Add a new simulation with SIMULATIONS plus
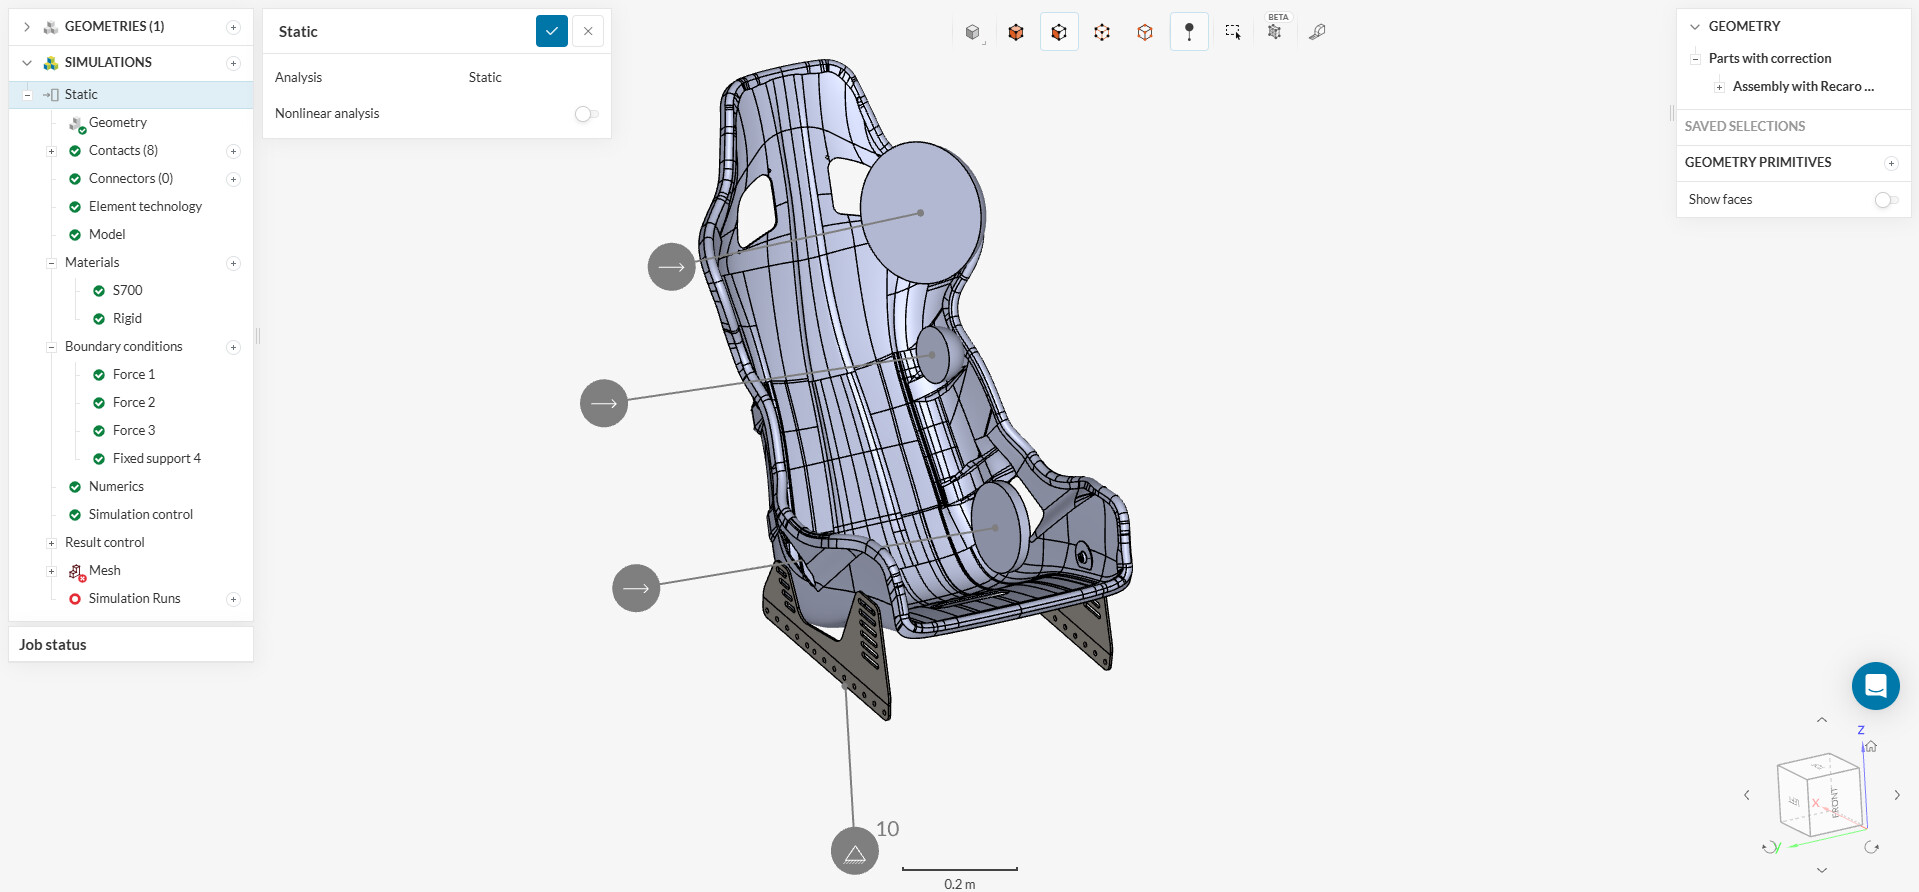 click(x=233, y=63)
